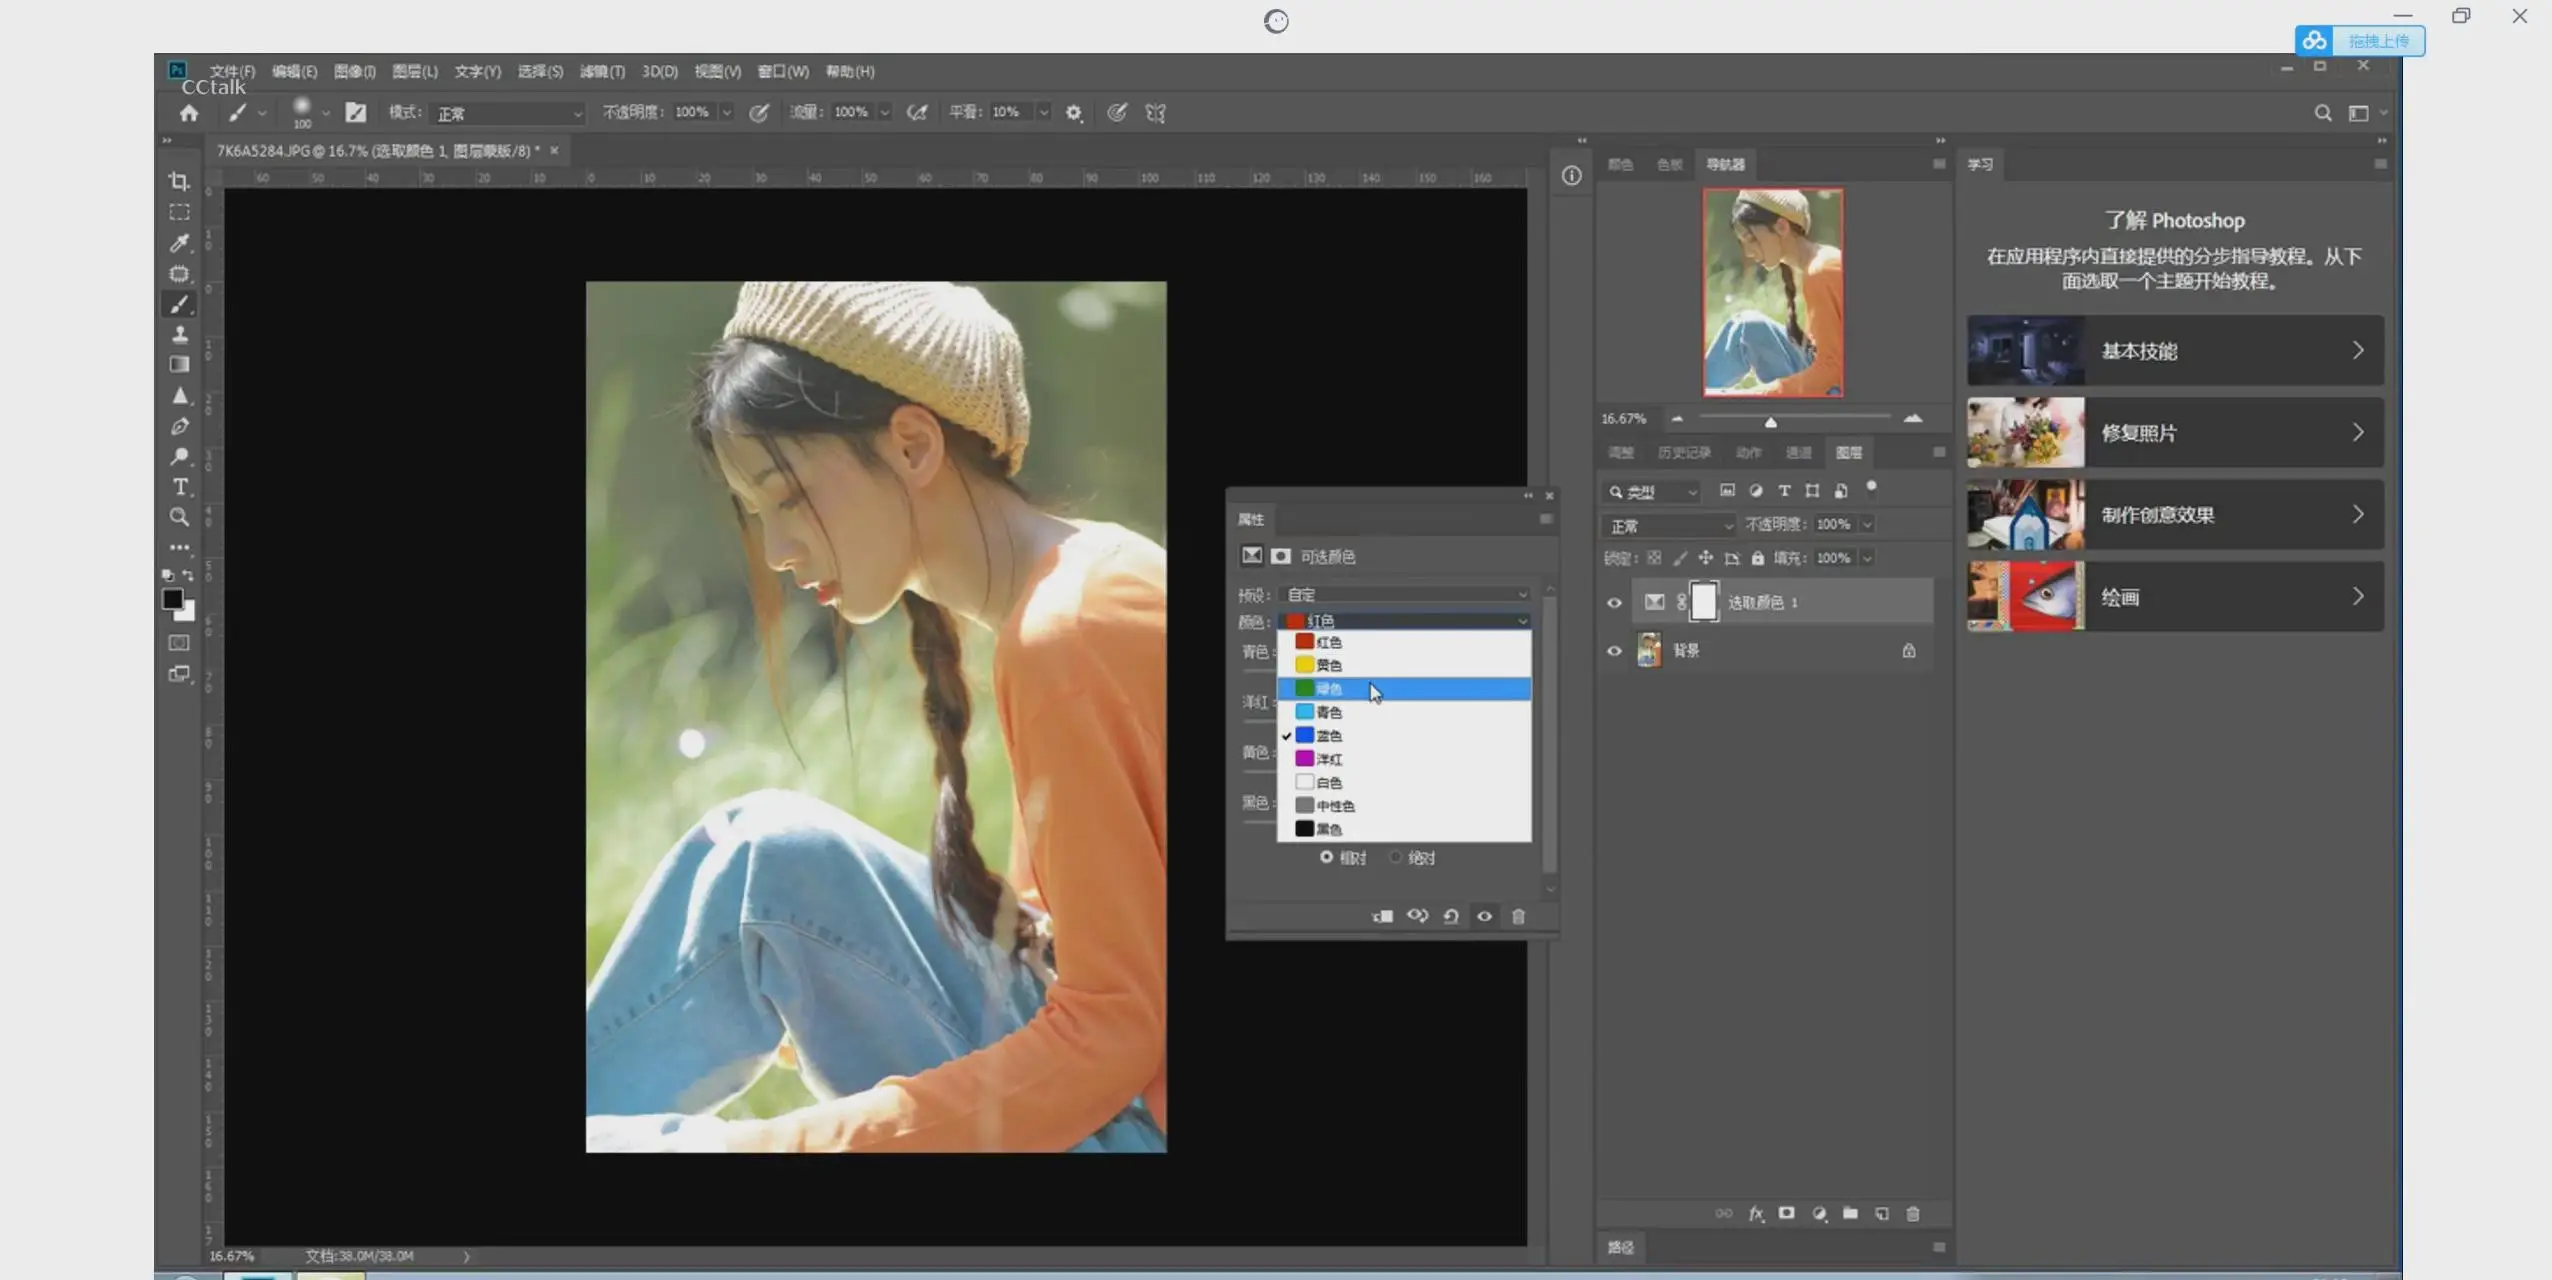
Task: Open brush settings gear icon
Action: pos(1074,113)
